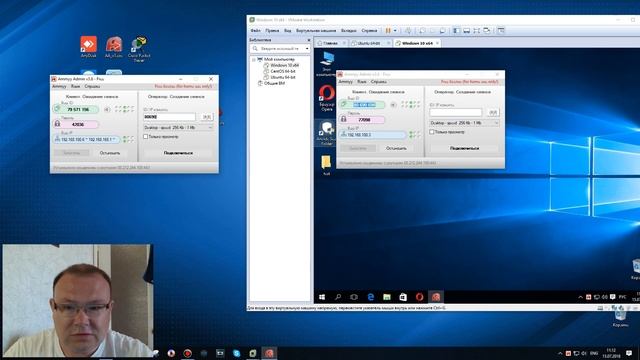Viewport: 640px width, 360px height.
Task: Open the dropdown arrow next to VMware pause button
Action: [395, 31]
